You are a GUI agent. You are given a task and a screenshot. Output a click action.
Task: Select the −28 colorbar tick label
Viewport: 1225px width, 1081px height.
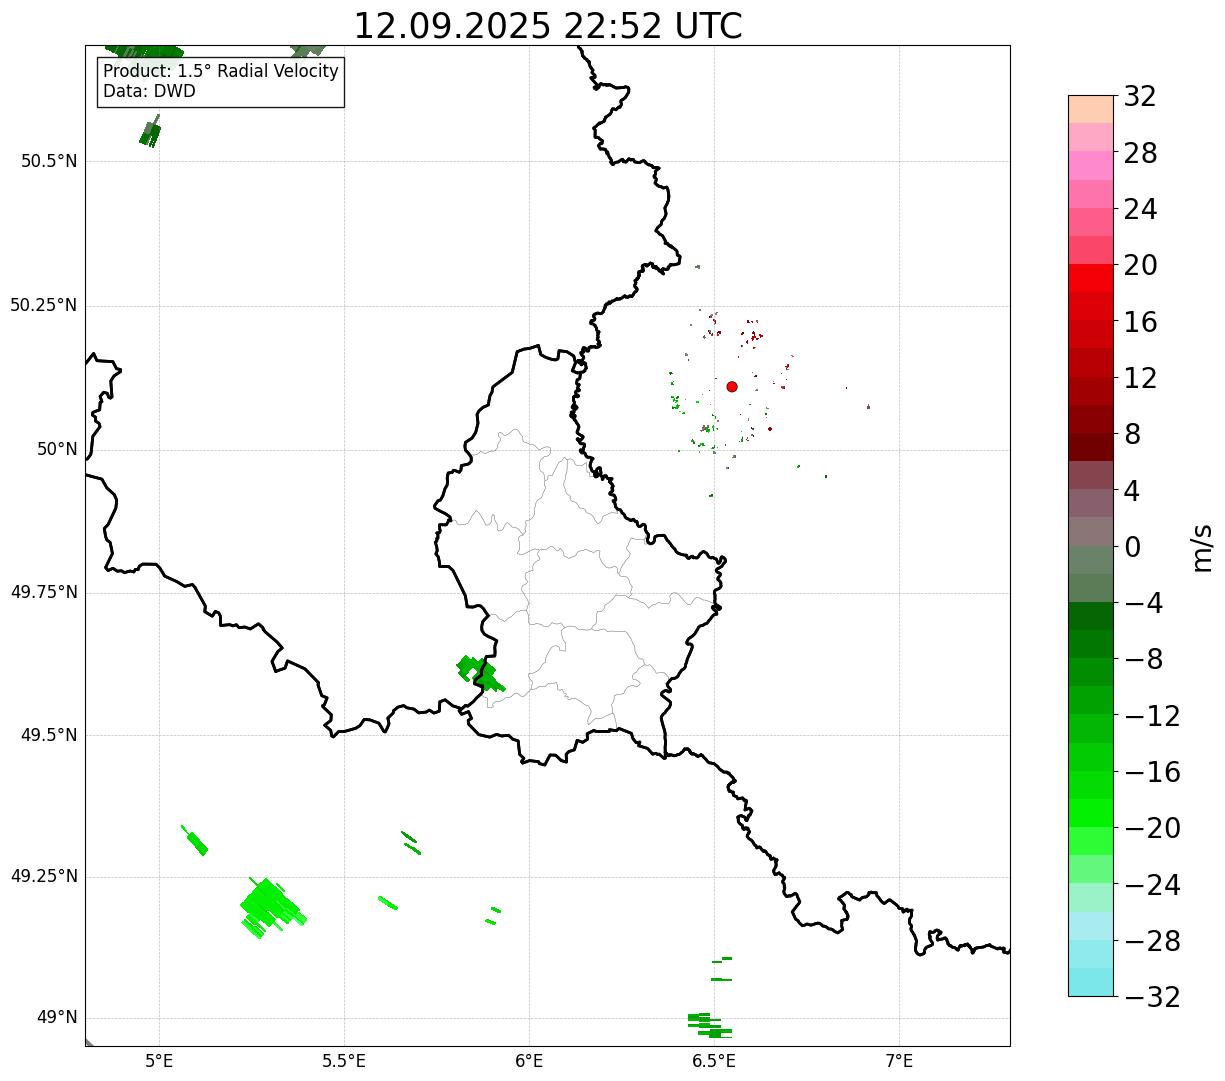pos(1152,941)
